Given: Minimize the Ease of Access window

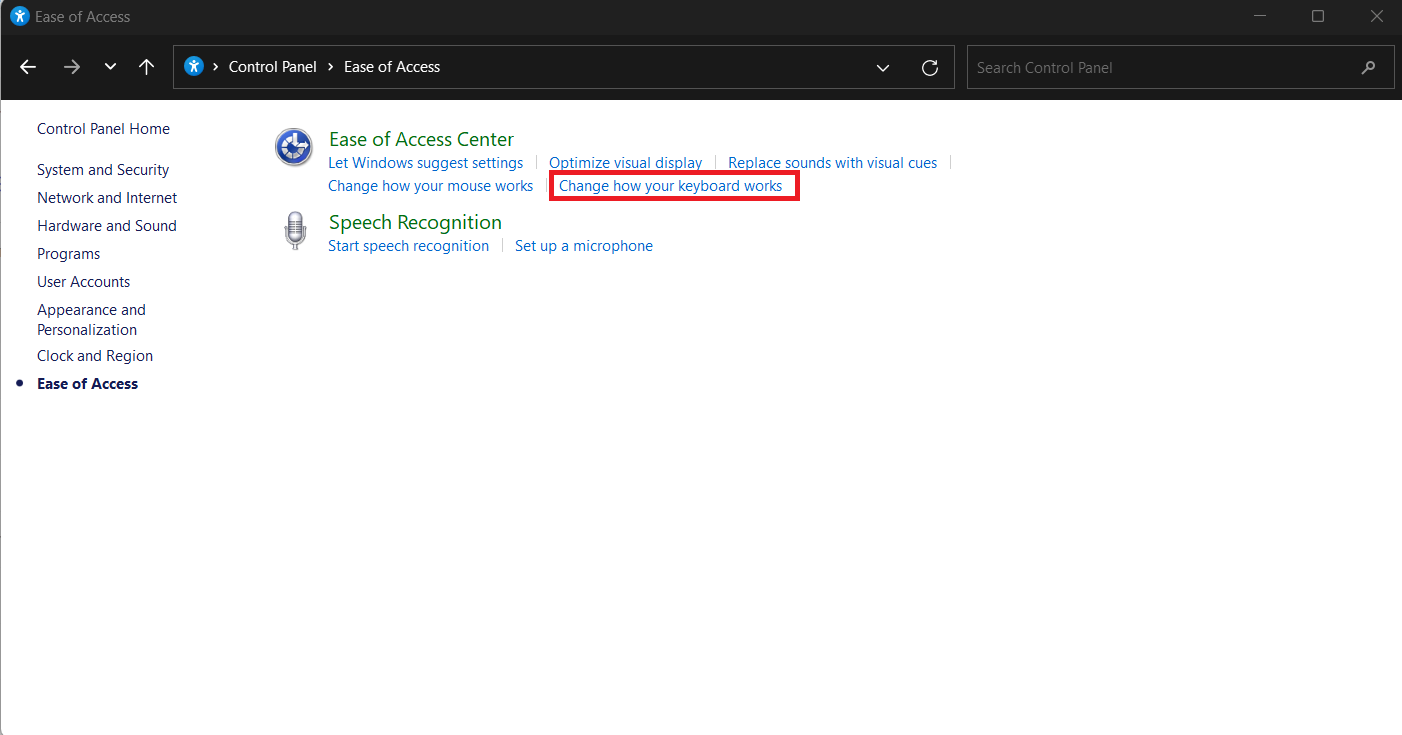Looking at the screenshot, I should click(x=1260, y=16).
